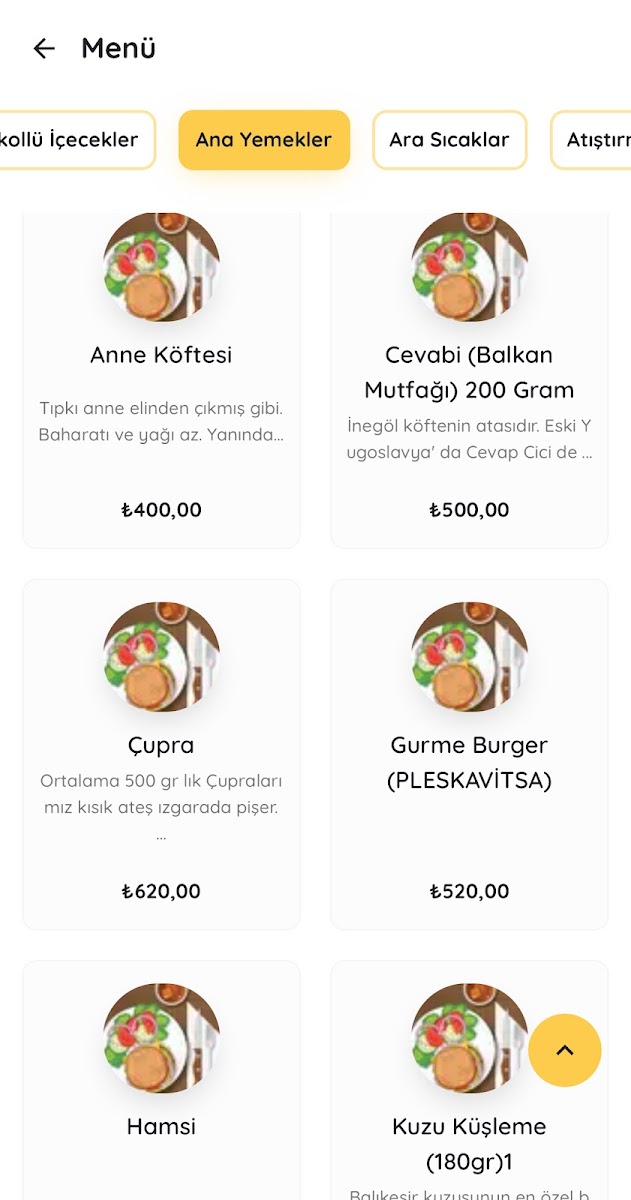Open Gurme Burger (PLESKAVİTSA) title
This screenshot has width=631, height=1200.
click(x=469, y=762)
